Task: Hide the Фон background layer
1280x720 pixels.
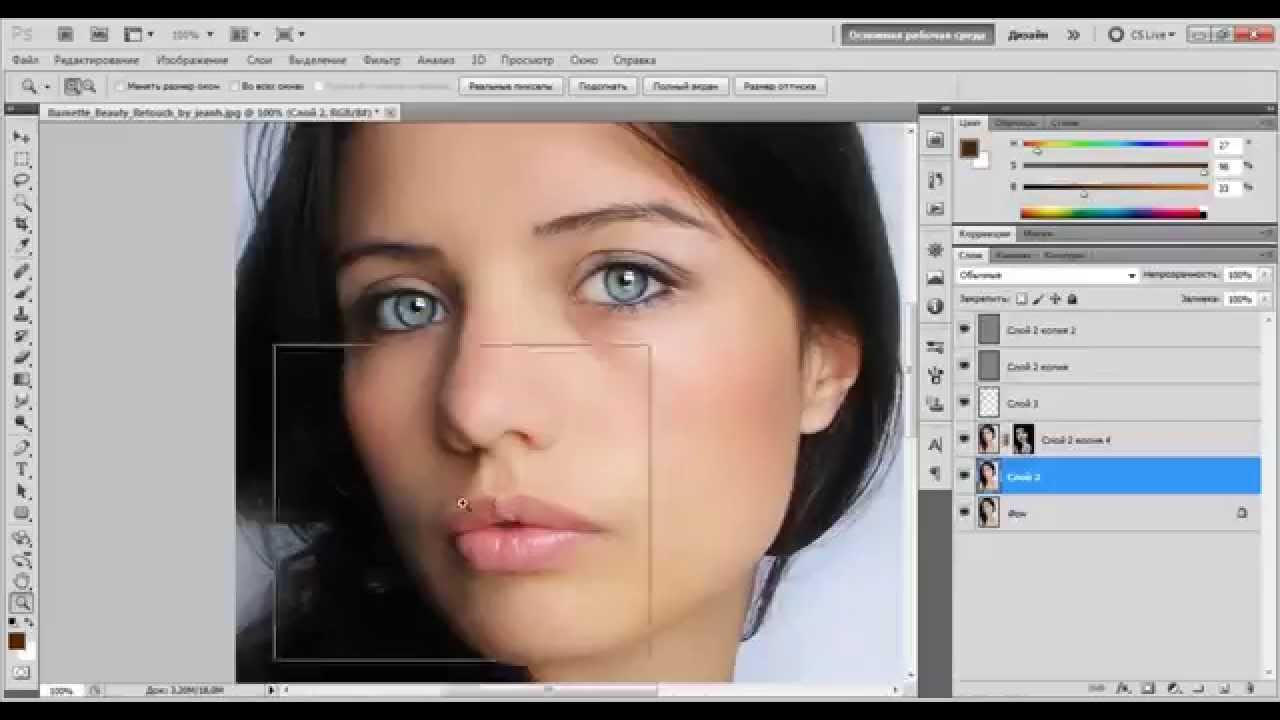Action: pyautogui.click(x=964, y=512)
